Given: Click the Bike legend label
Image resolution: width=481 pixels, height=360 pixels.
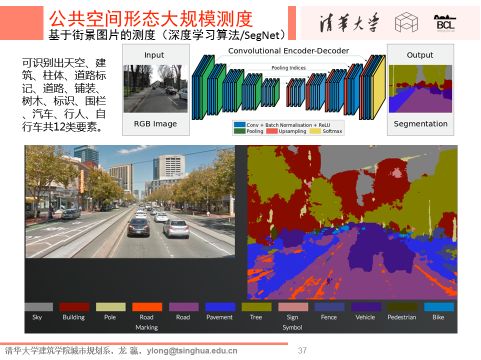Looking at the screenshot, I should pyautogui.click(x=438, y=317).
